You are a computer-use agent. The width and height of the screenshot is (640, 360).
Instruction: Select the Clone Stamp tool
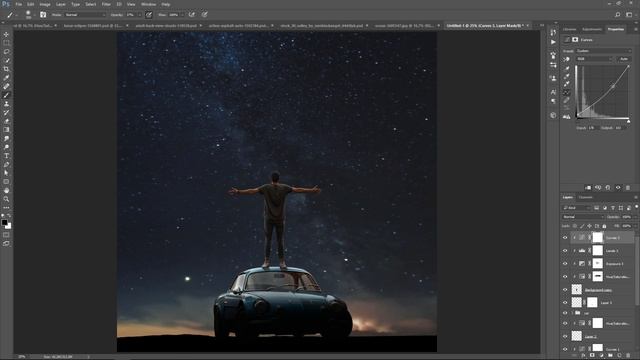pyautogui.click(x=6, y=104)
